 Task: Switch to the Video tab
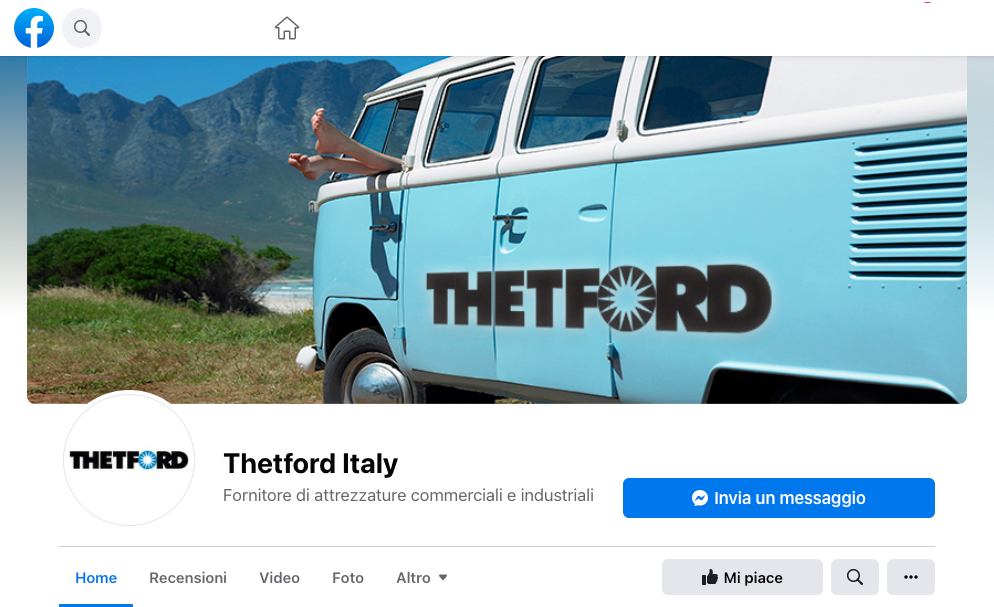280,577
